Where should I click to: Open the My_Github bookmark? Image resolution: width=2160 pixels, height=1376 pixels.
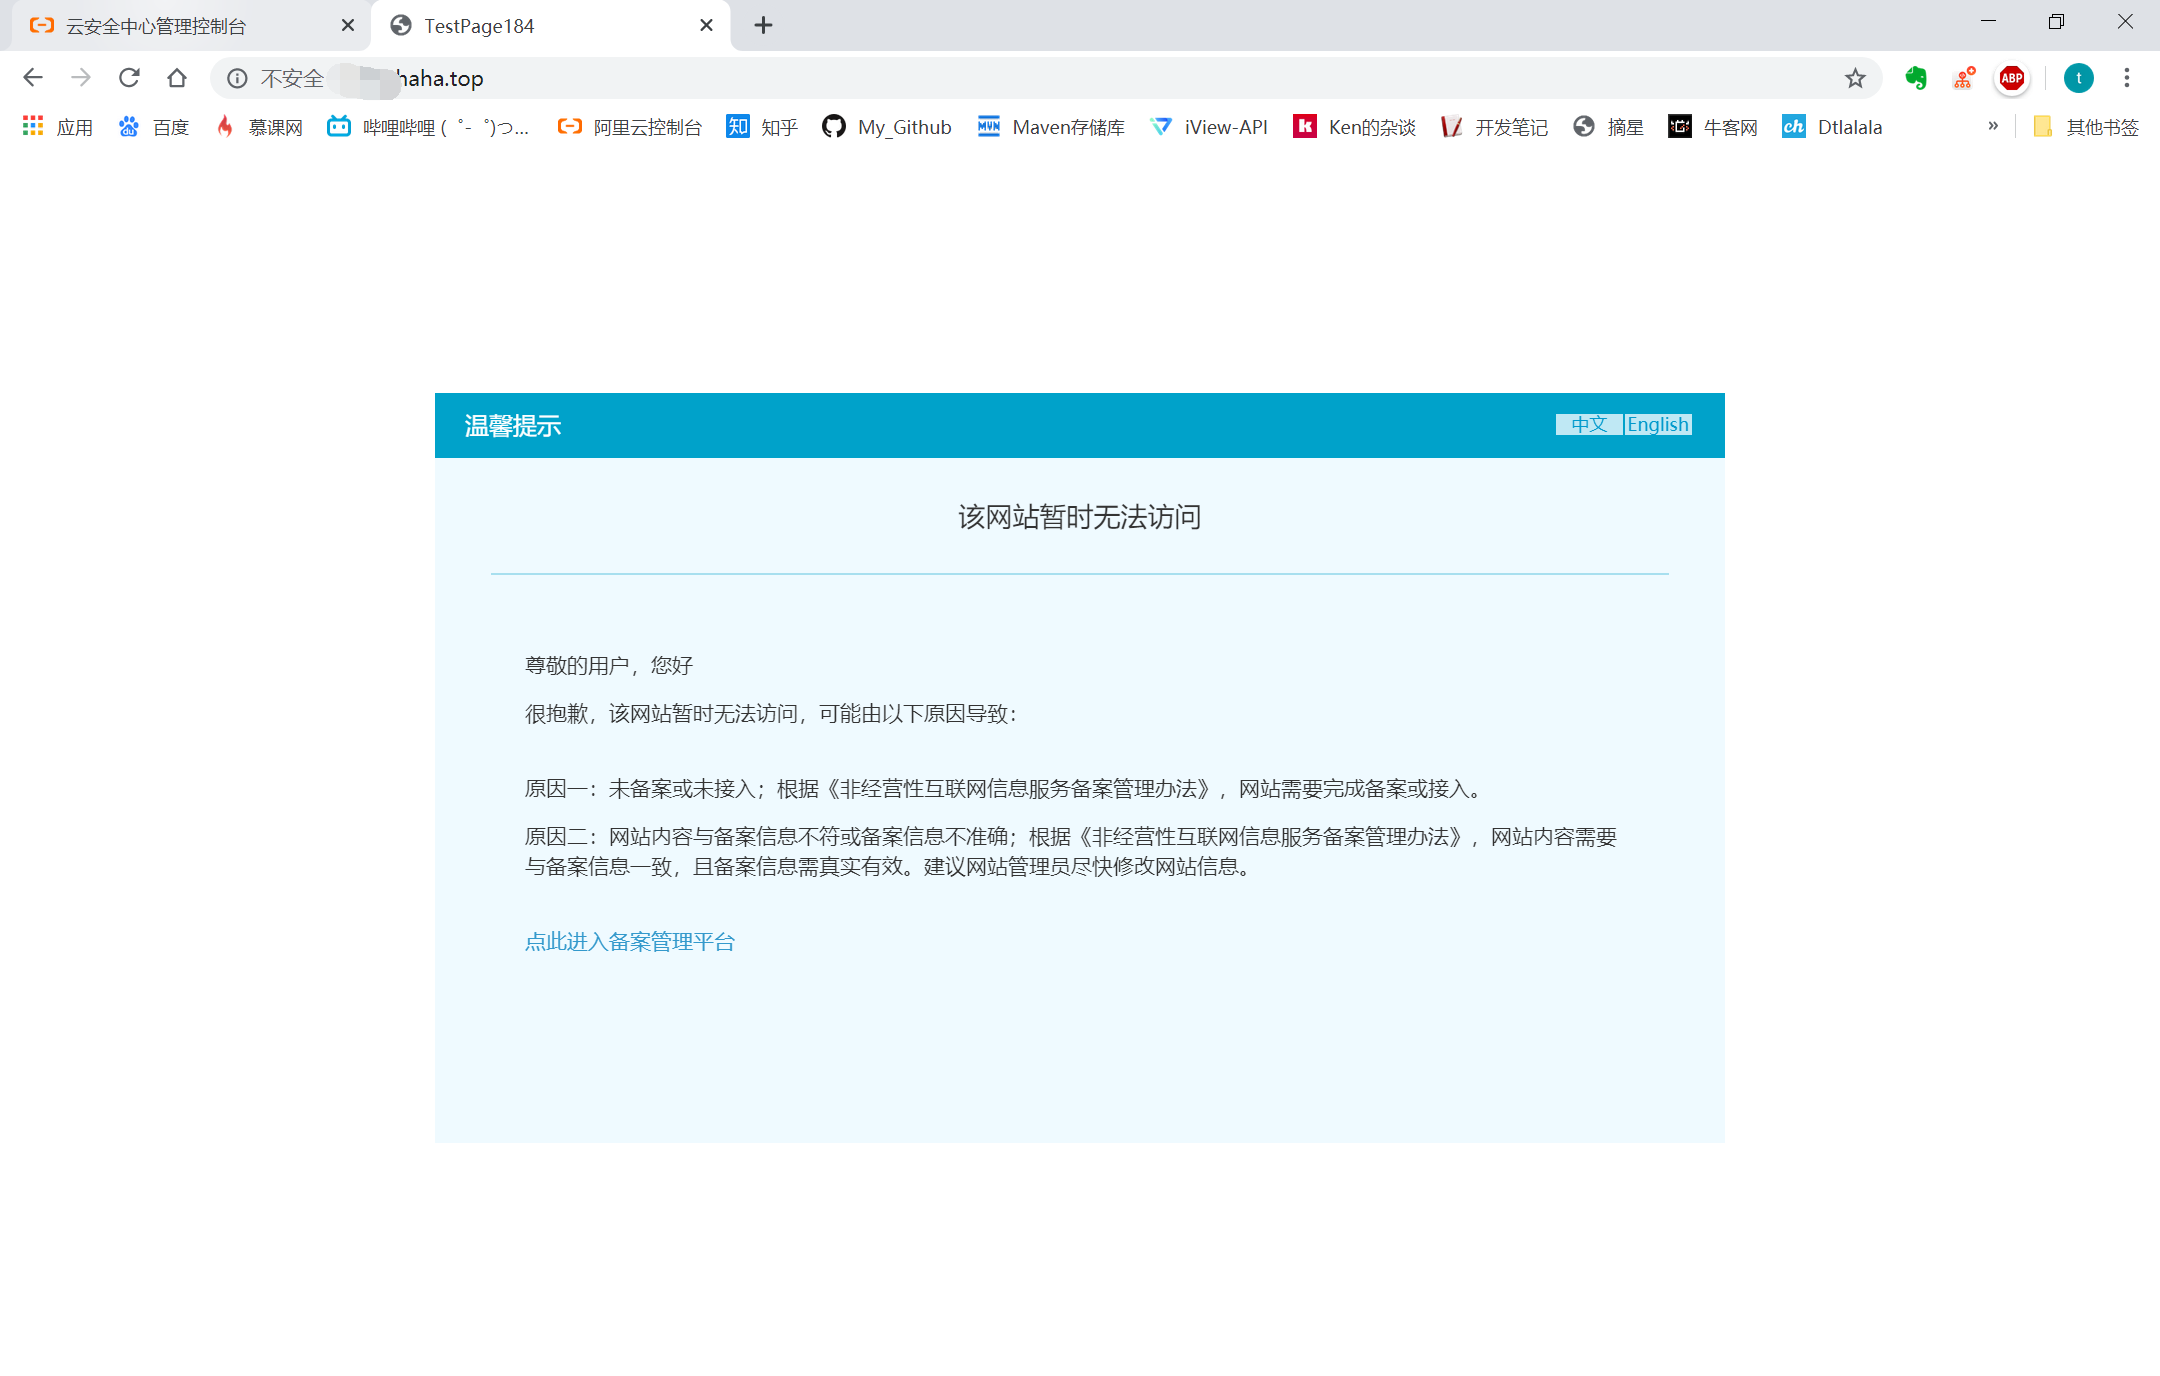[x=886, y=127]
